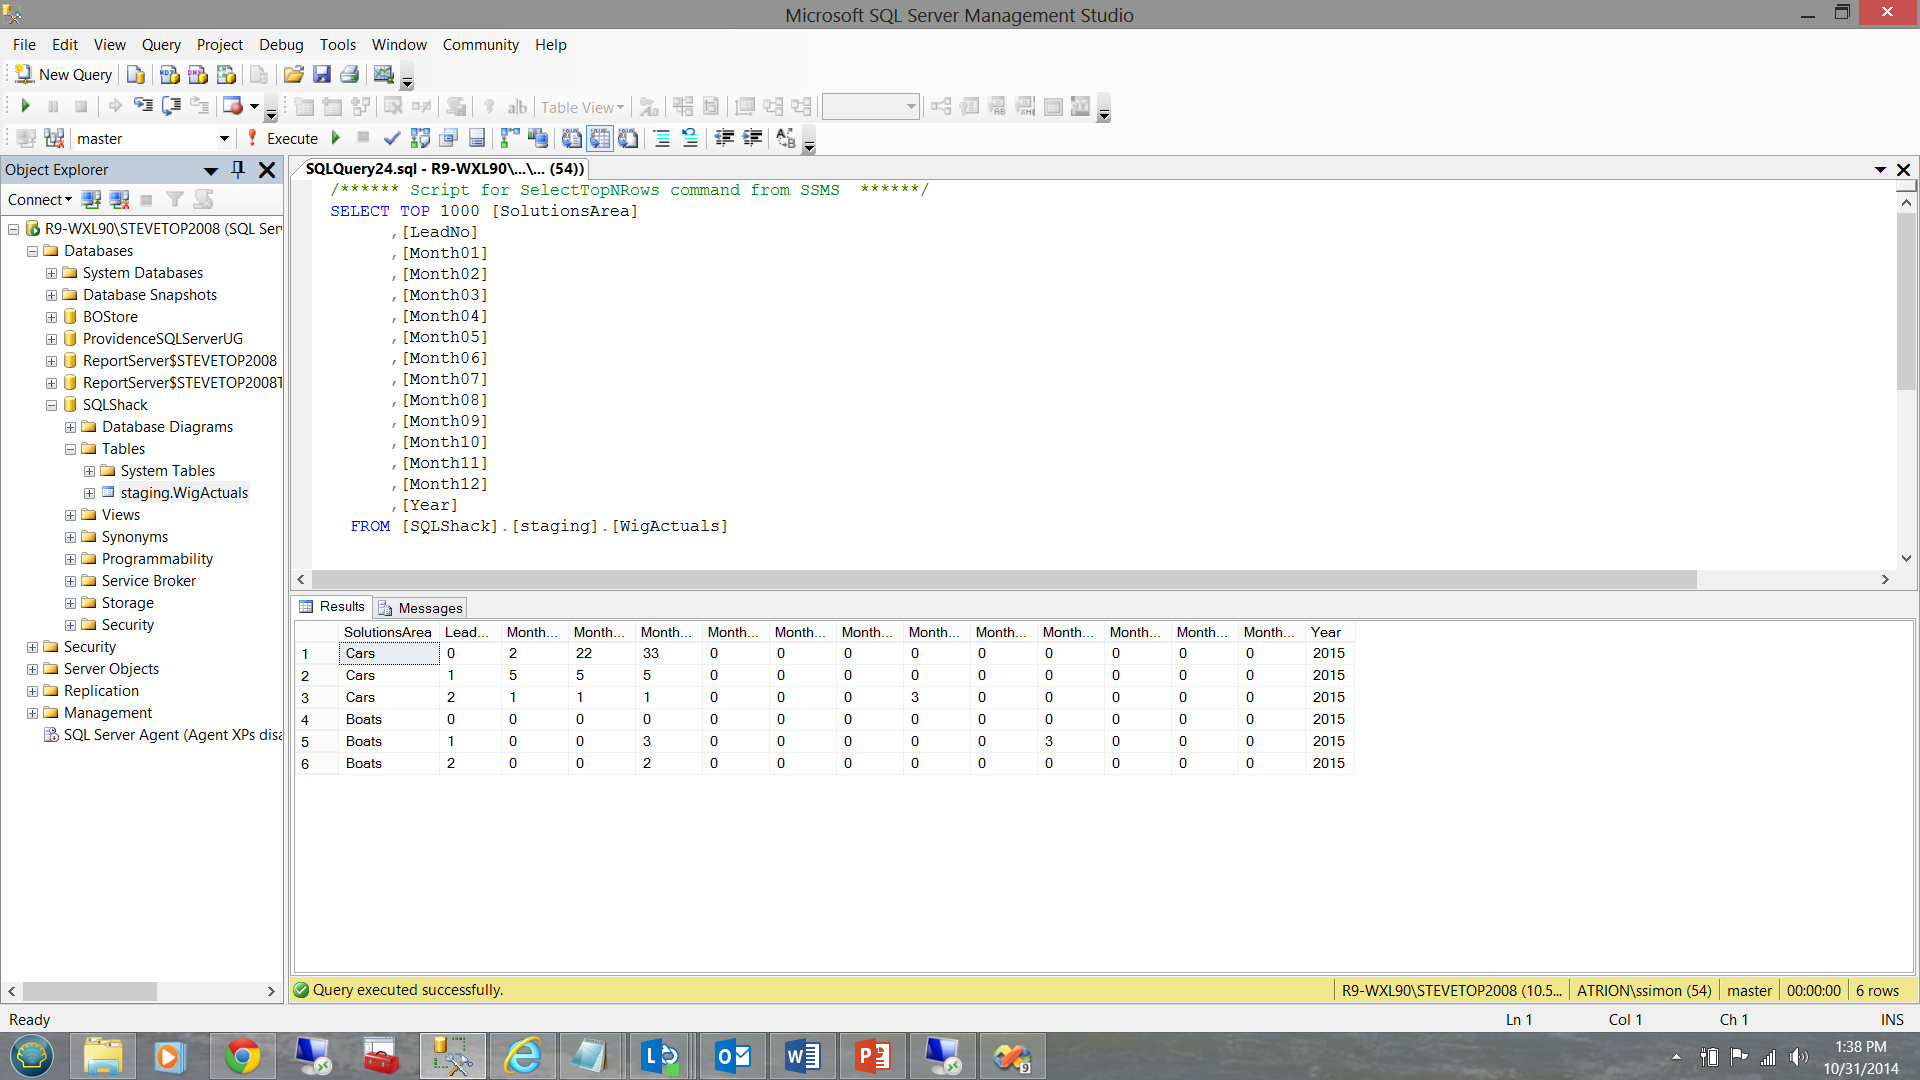1920x1080 pixels.
Task: Collapse the SQLShack database node
Action: (51, 405)
